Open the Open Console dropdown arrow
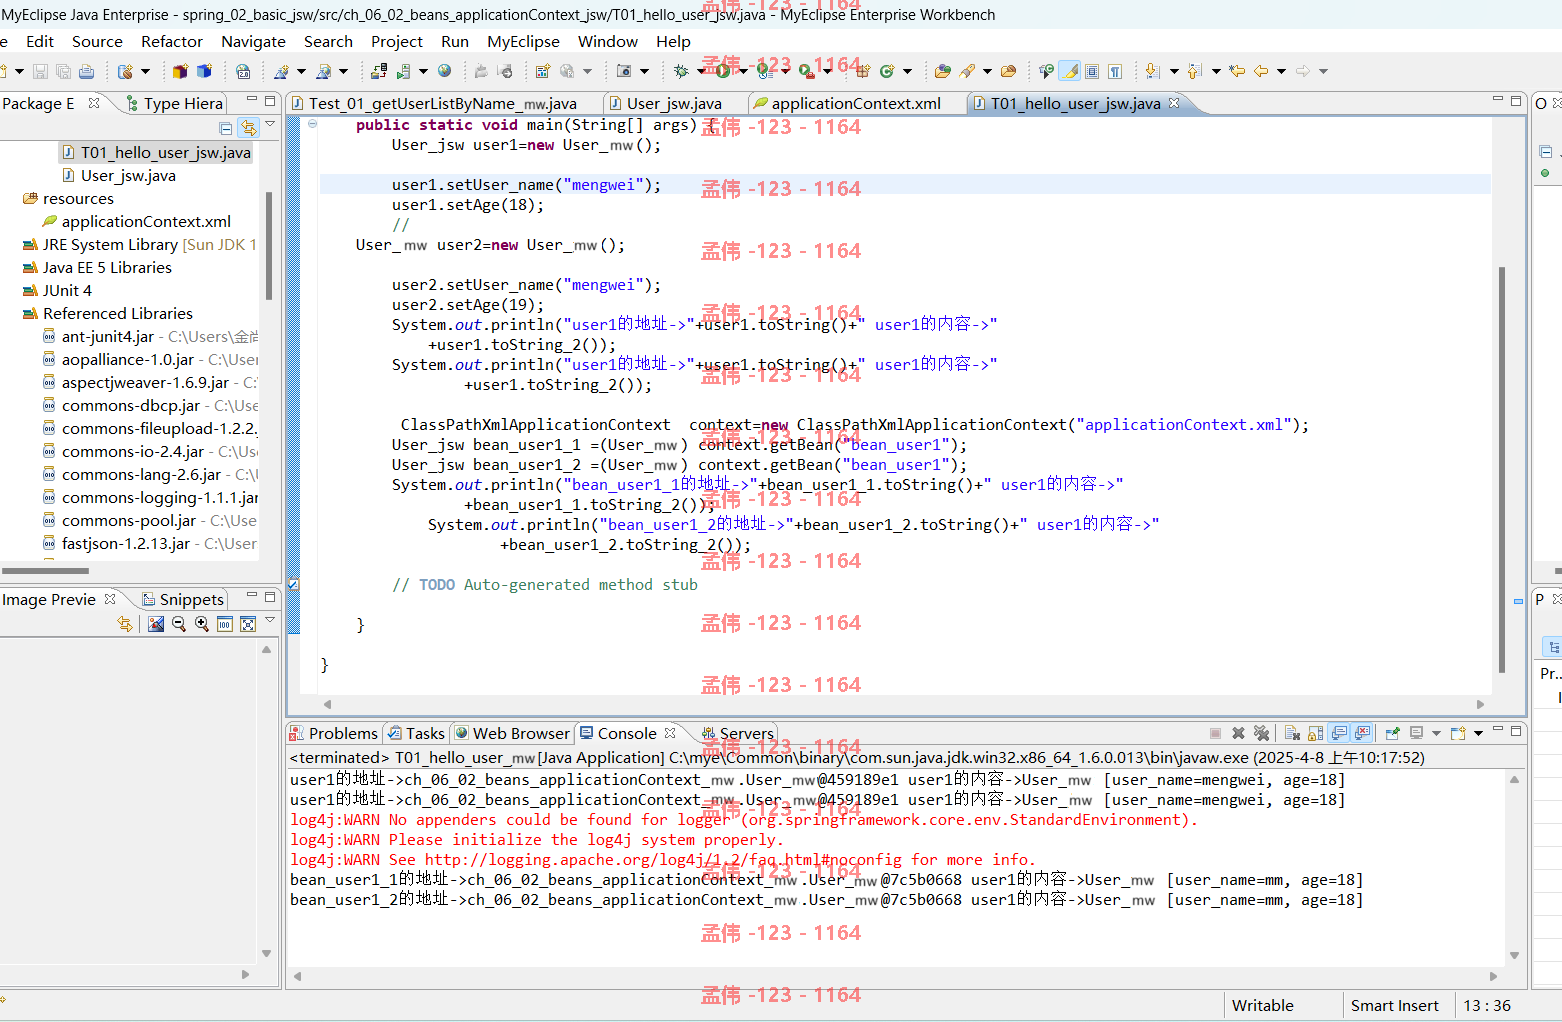Image resolution: width=1562 pixels, height=1022 pixels. [x=1478, y=733]
